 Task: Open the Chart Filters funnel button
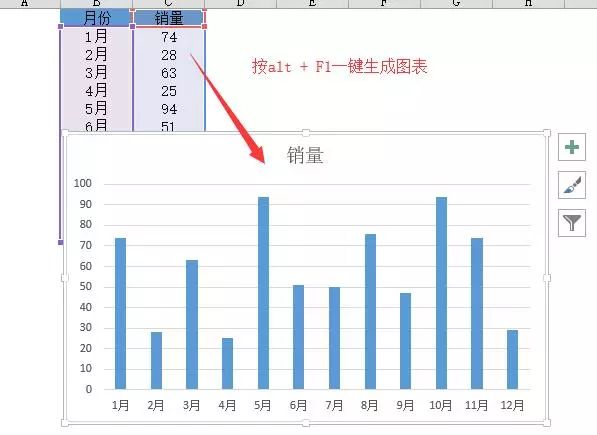(x=571, y=223)
